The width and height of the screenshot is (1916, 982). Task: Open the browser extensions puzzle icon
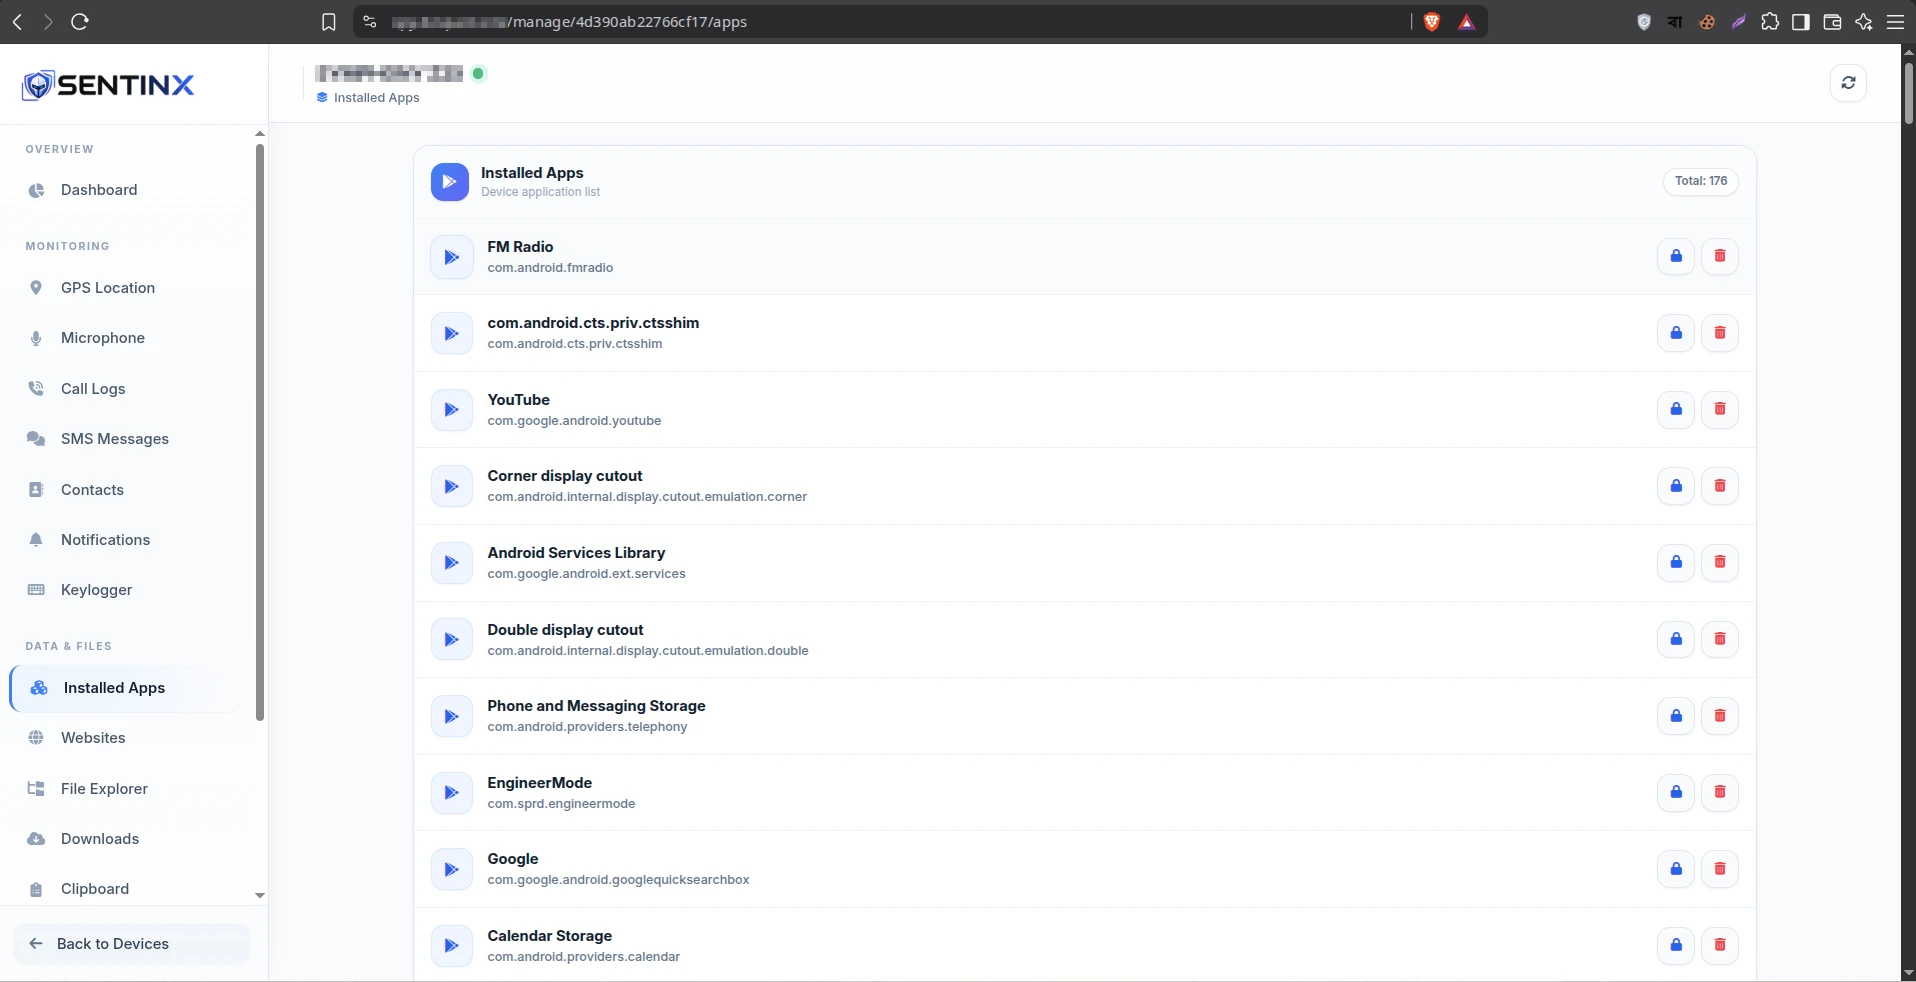(x=1770, y=22)
